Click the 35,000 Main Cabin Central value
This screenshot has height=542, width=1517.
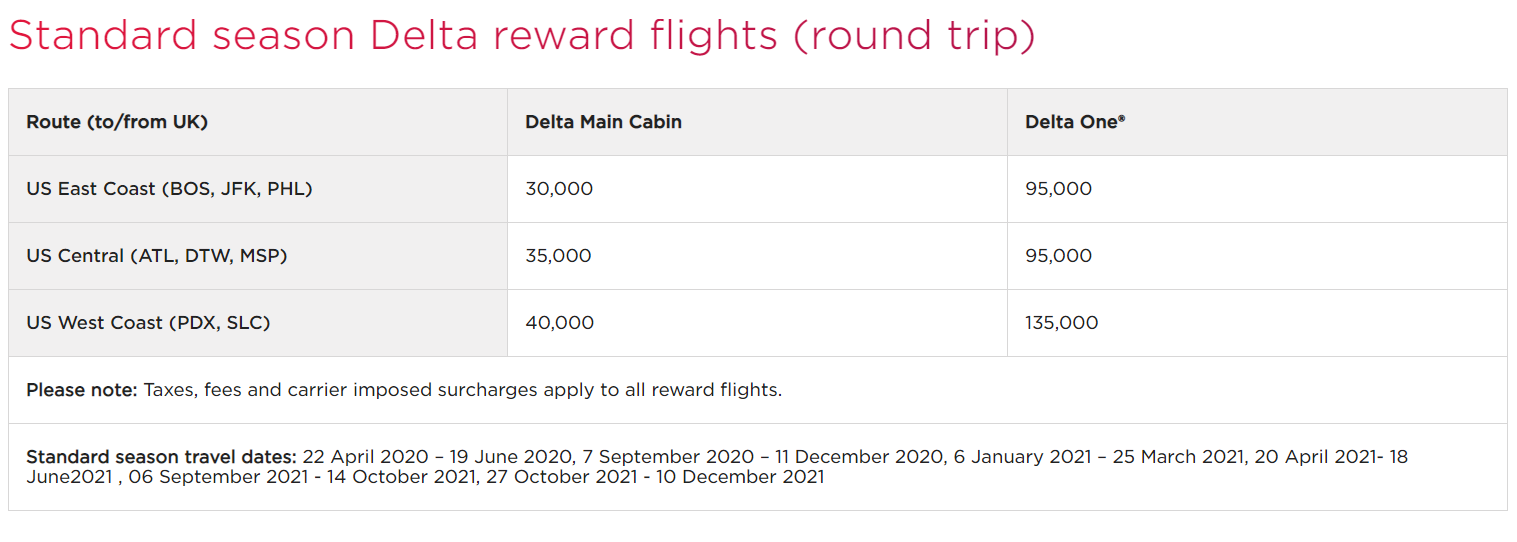pos(558,256)
